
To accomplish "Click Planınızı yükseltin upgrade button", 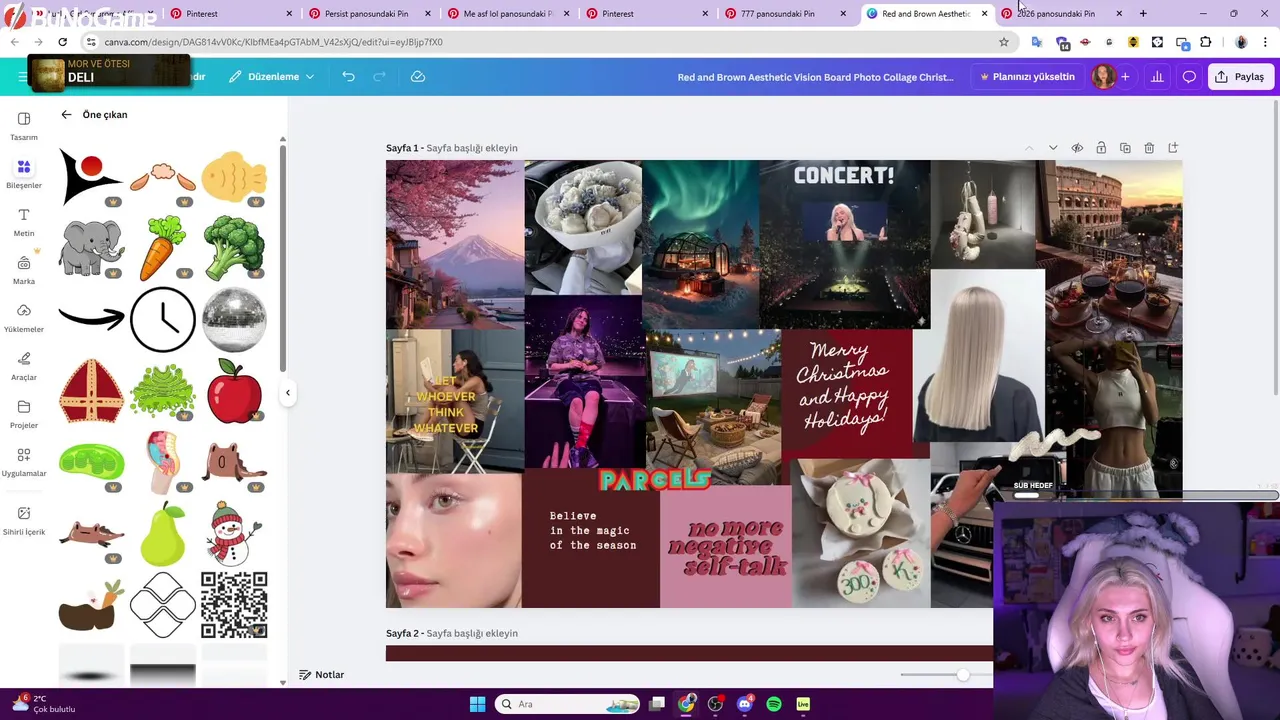I will 1027,77.
